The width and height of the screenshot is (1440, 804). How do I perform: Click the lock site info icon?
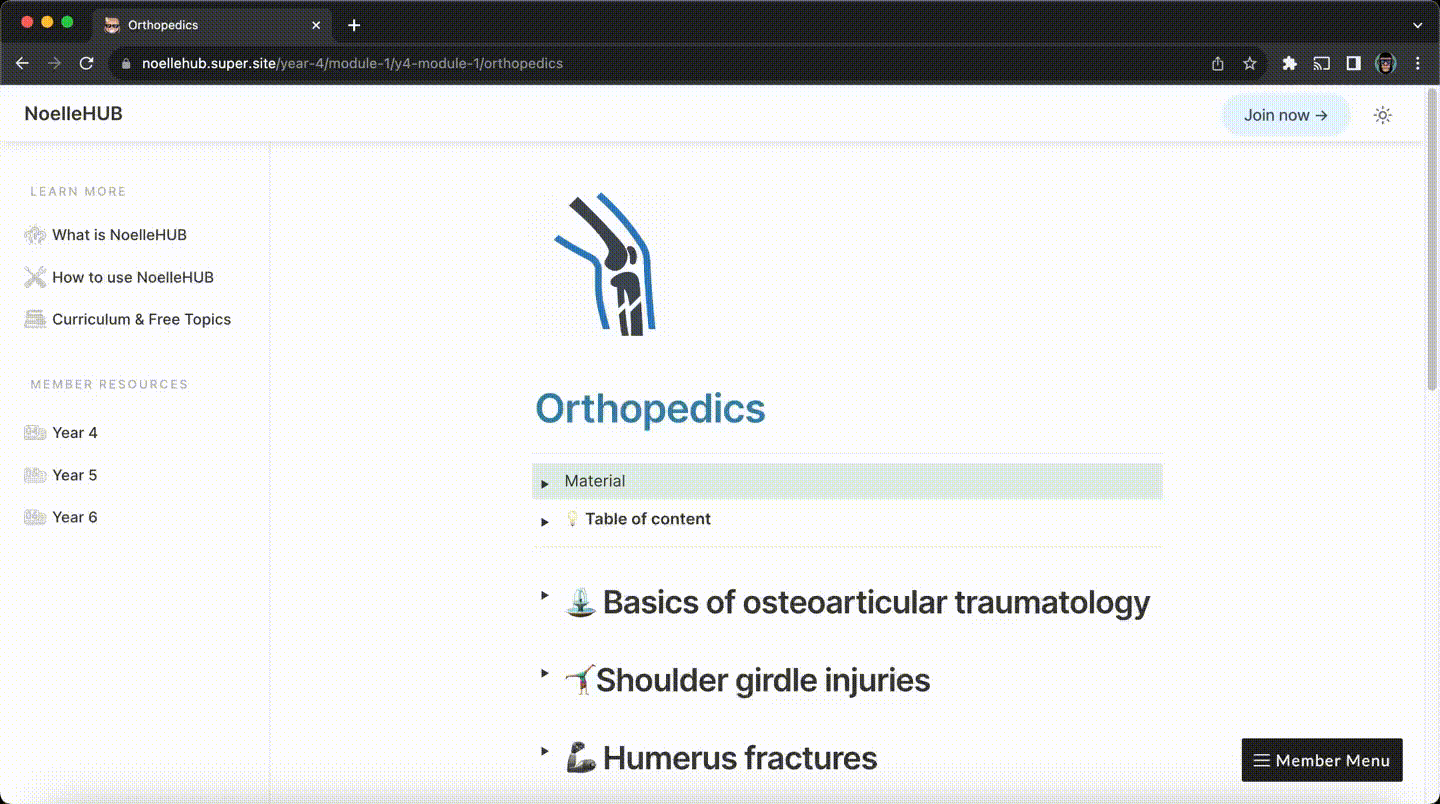click(x=126, y=63)
